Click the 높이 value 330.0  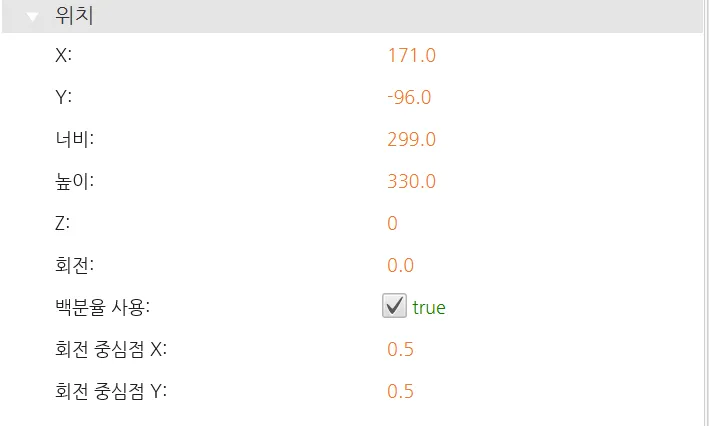(411, 181)
